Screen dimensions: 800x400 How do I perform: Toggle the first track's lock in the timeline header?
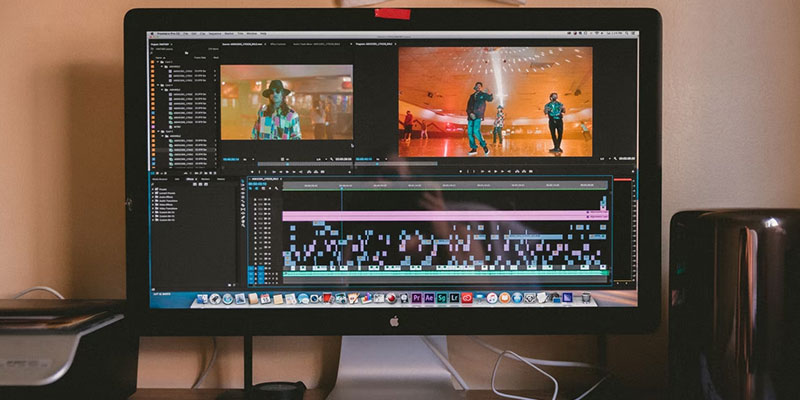256,200
